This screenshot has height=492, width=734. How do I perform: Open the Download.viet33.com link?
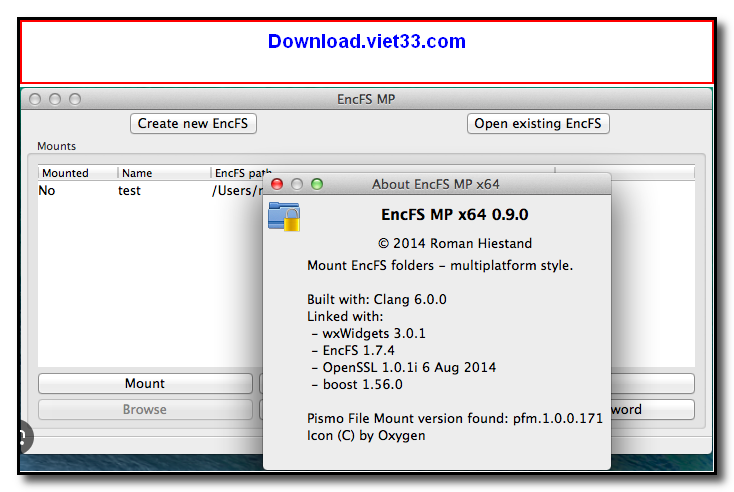pos(366,41)
